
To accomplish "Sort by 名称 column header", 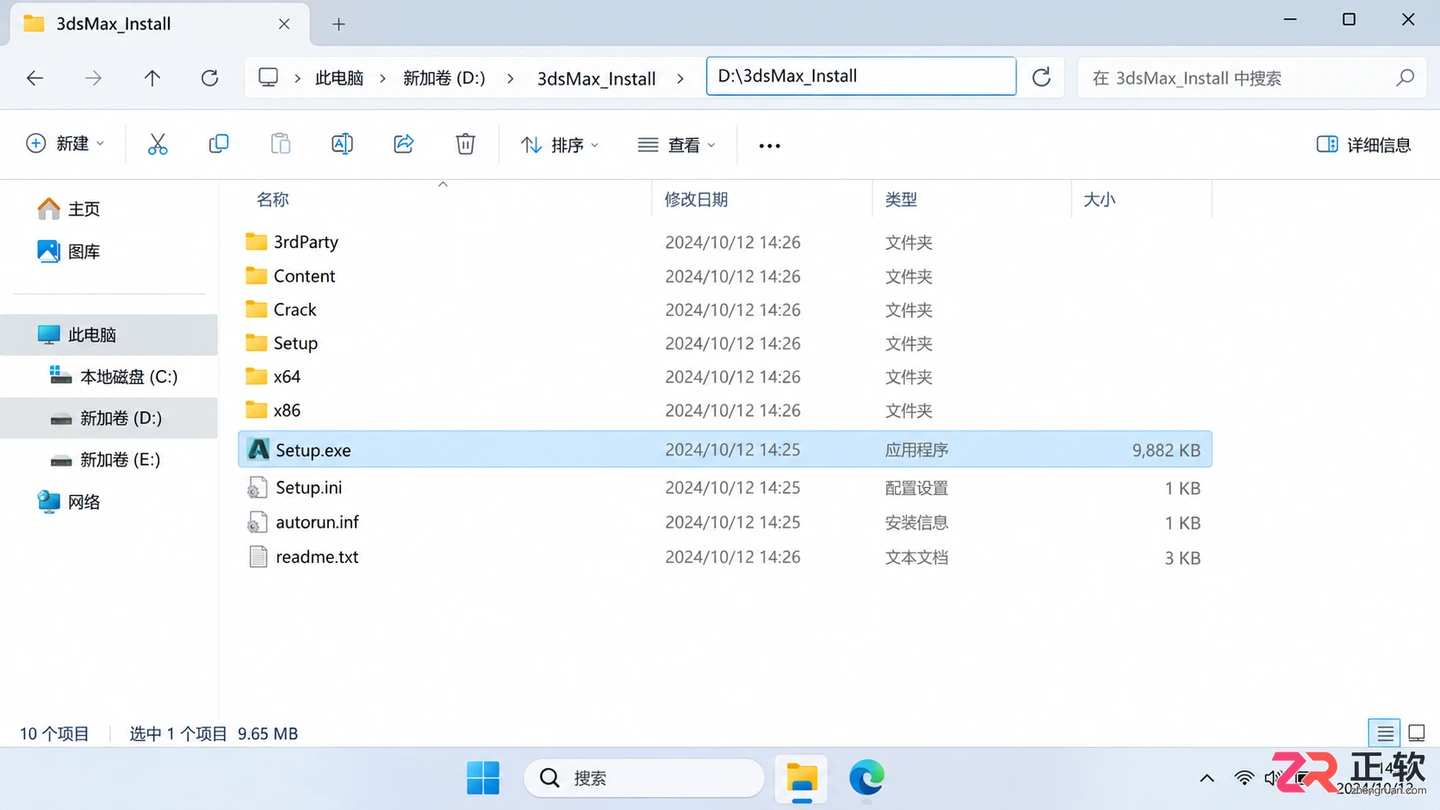I will pyautogui.click(x=273, y=200).
